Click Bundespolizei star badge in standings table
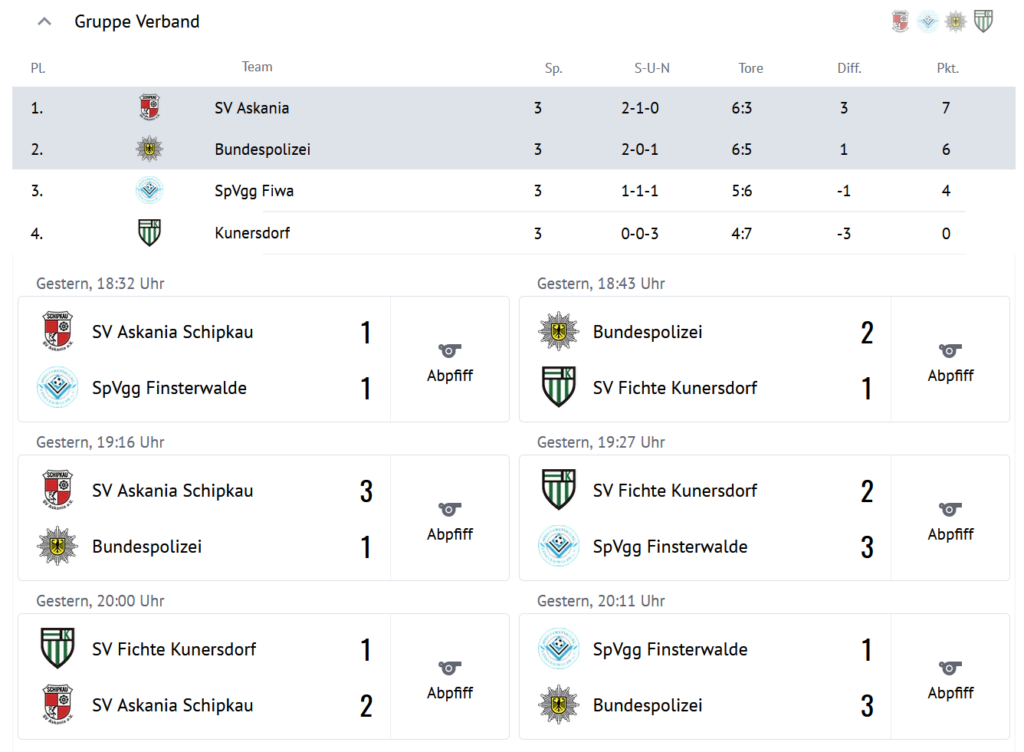 click(150, 149)
